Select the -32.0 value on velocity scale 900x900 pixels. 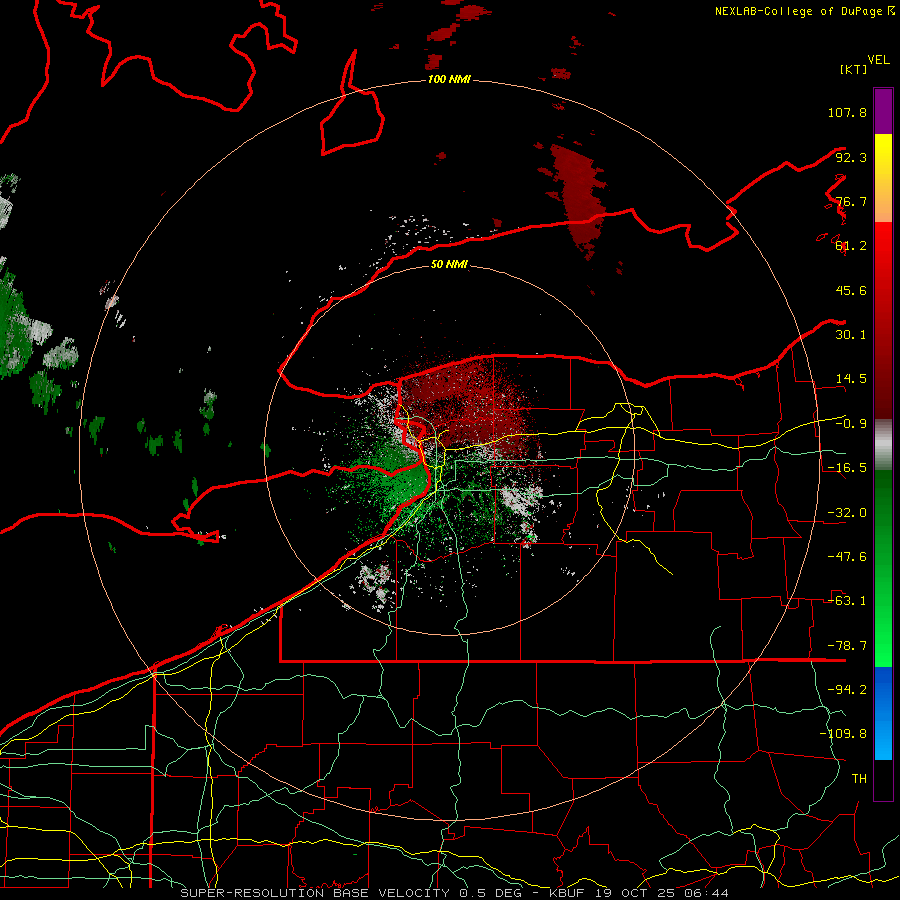click(847, 513)
